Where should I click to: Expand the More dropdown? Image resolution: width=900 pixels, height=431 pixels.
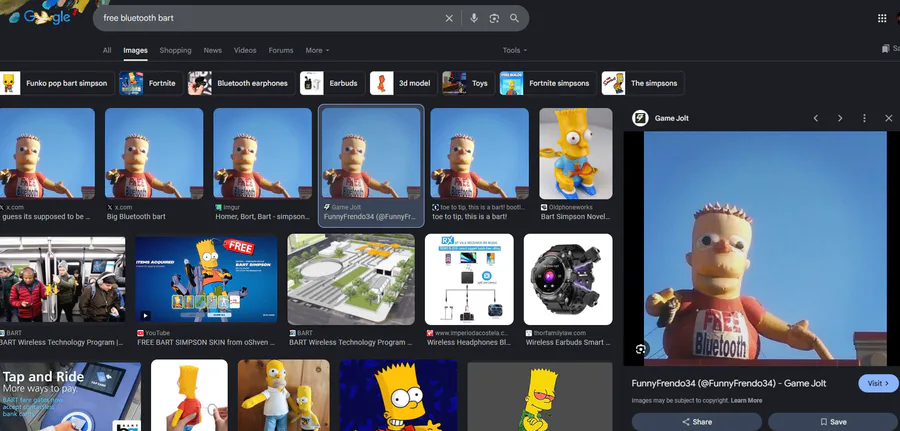coord(317,51)
